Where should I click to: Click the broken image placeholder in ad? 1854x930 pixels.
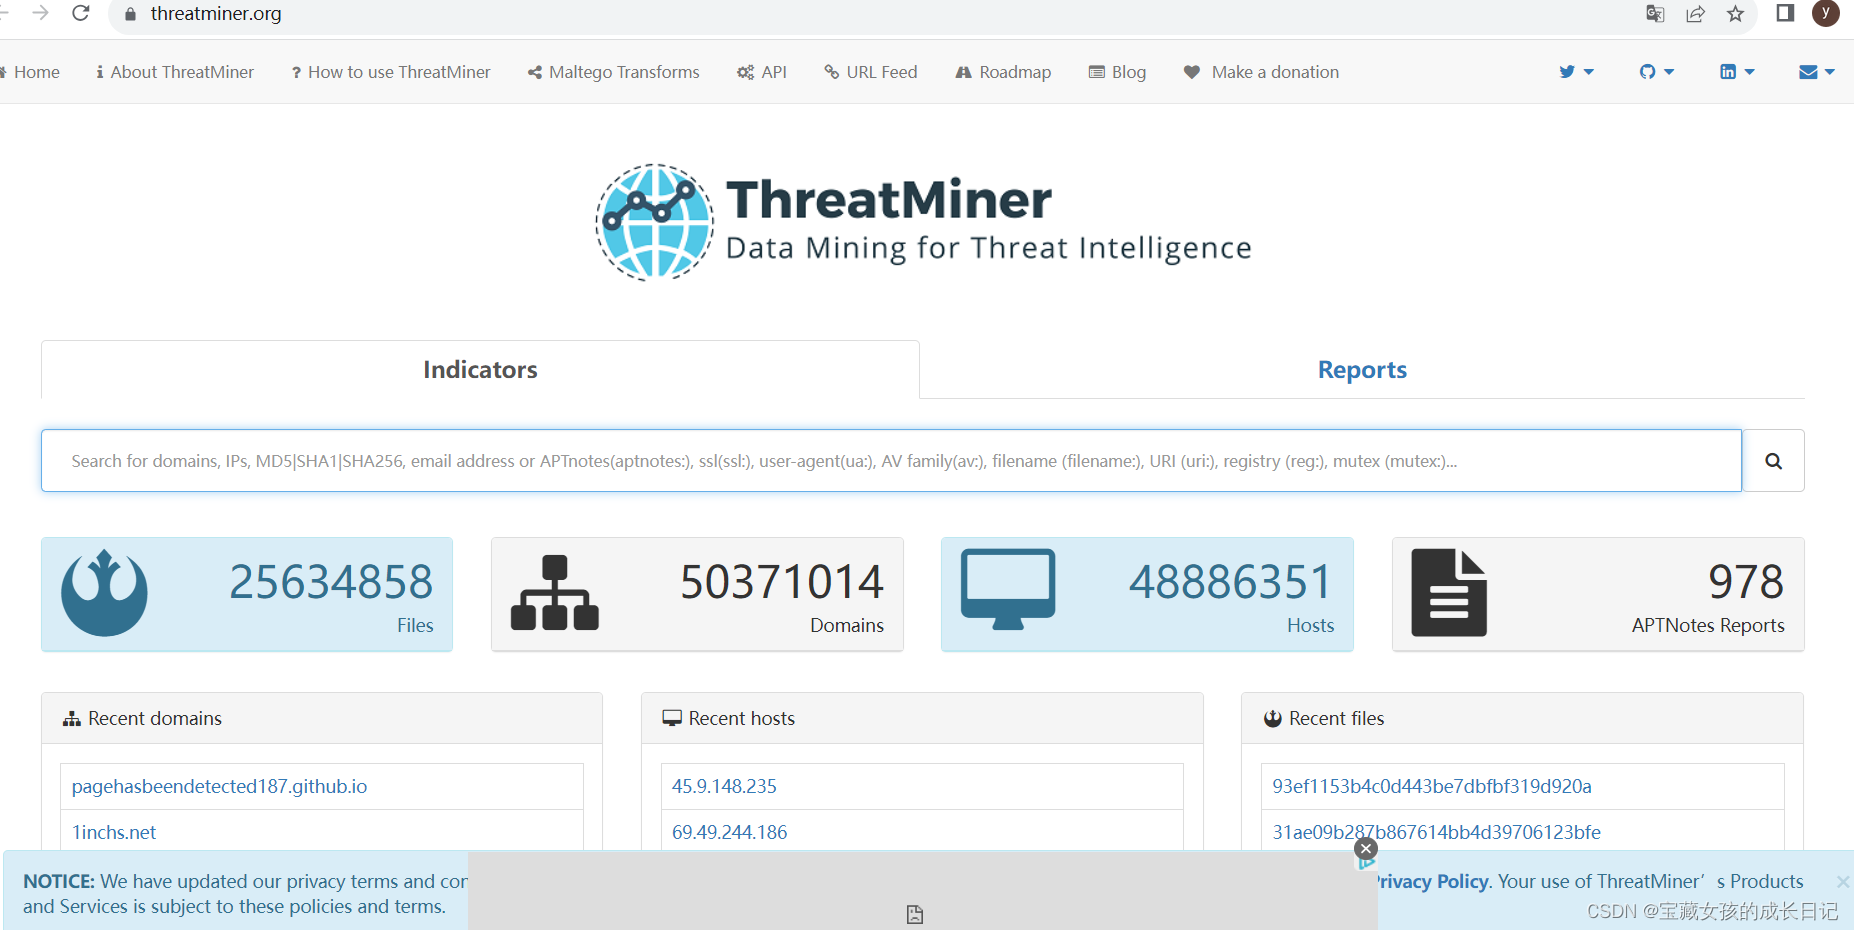(915, 914)
